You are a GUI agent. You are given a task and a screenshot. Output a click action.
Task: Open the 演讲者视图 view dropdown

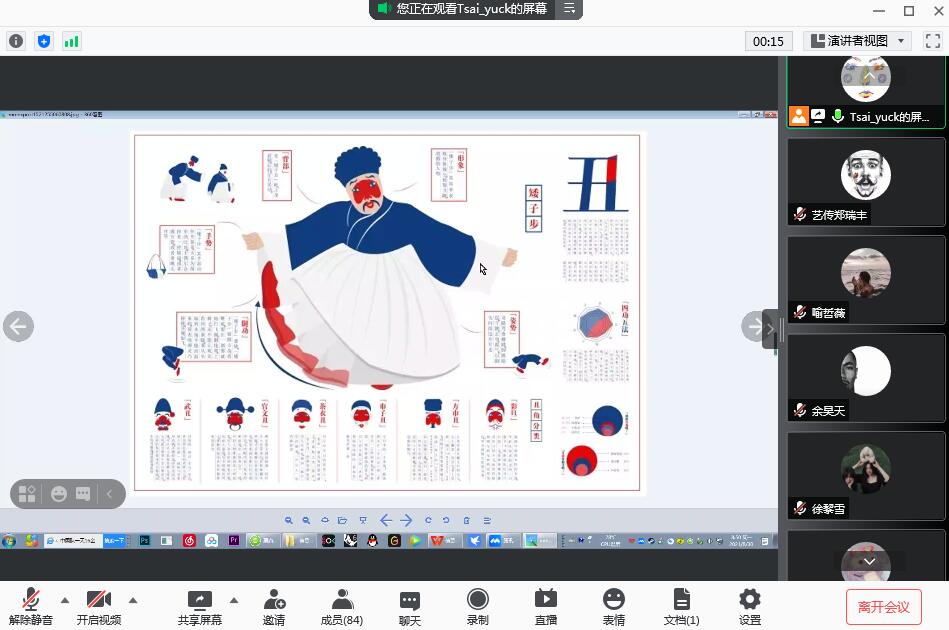pos(857,41)
